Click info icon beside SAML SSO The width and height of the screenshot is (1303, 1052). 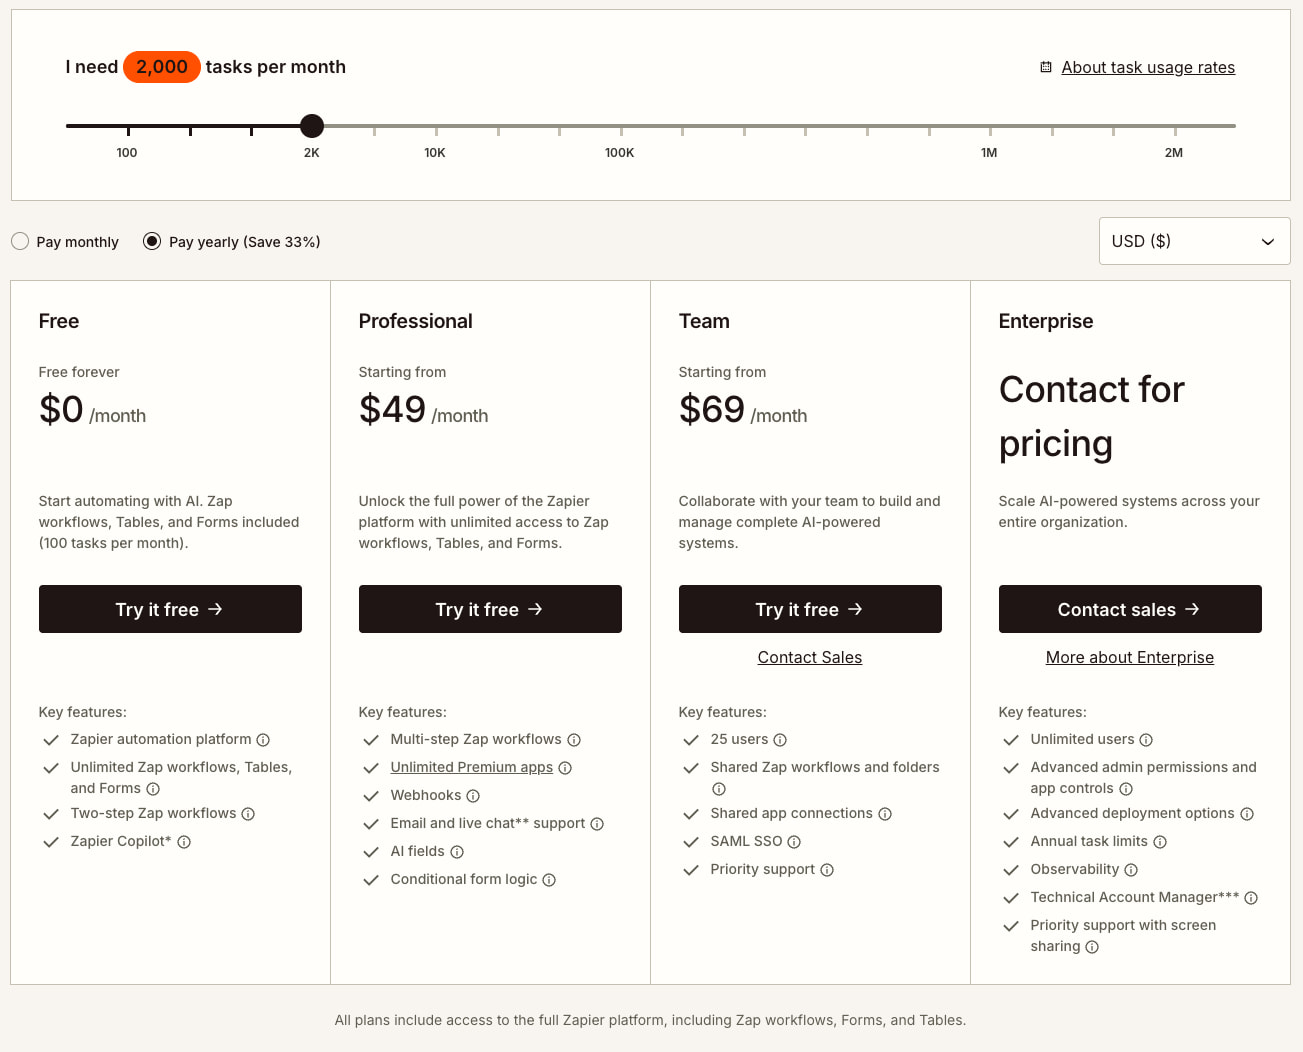(794, 842)
